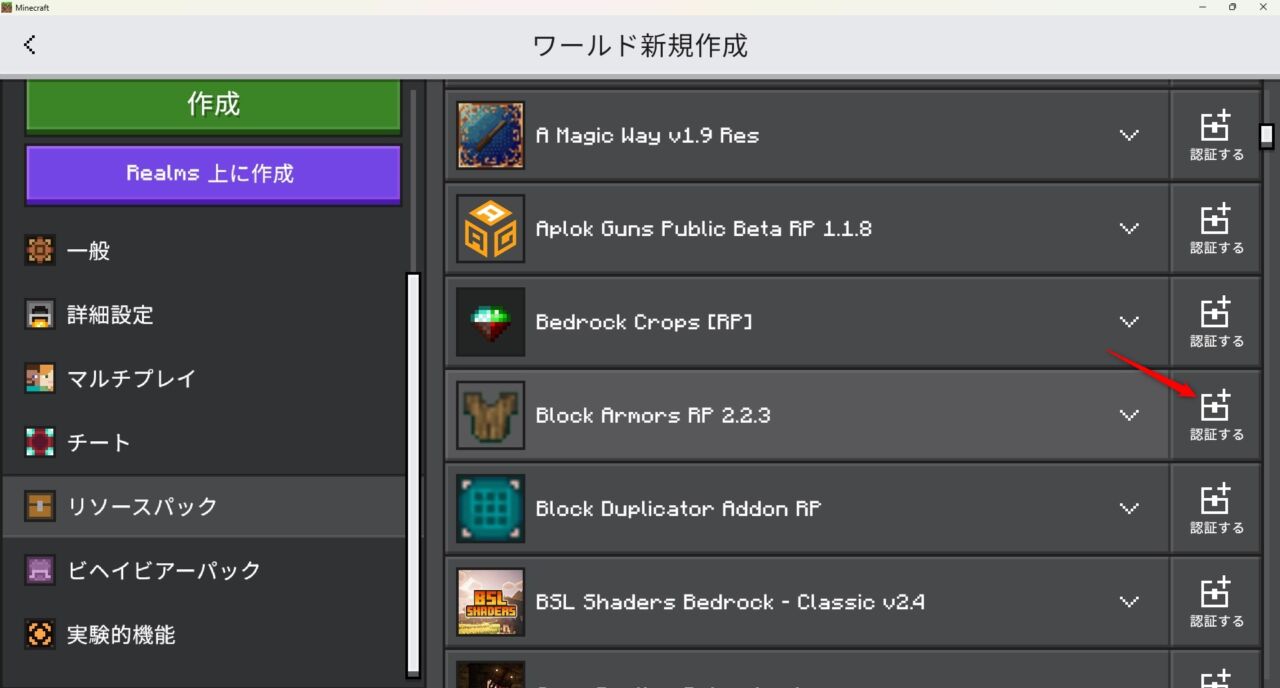
Task: Select the 'Block Armors RP 2.2.3' title text
Action: 653,415
